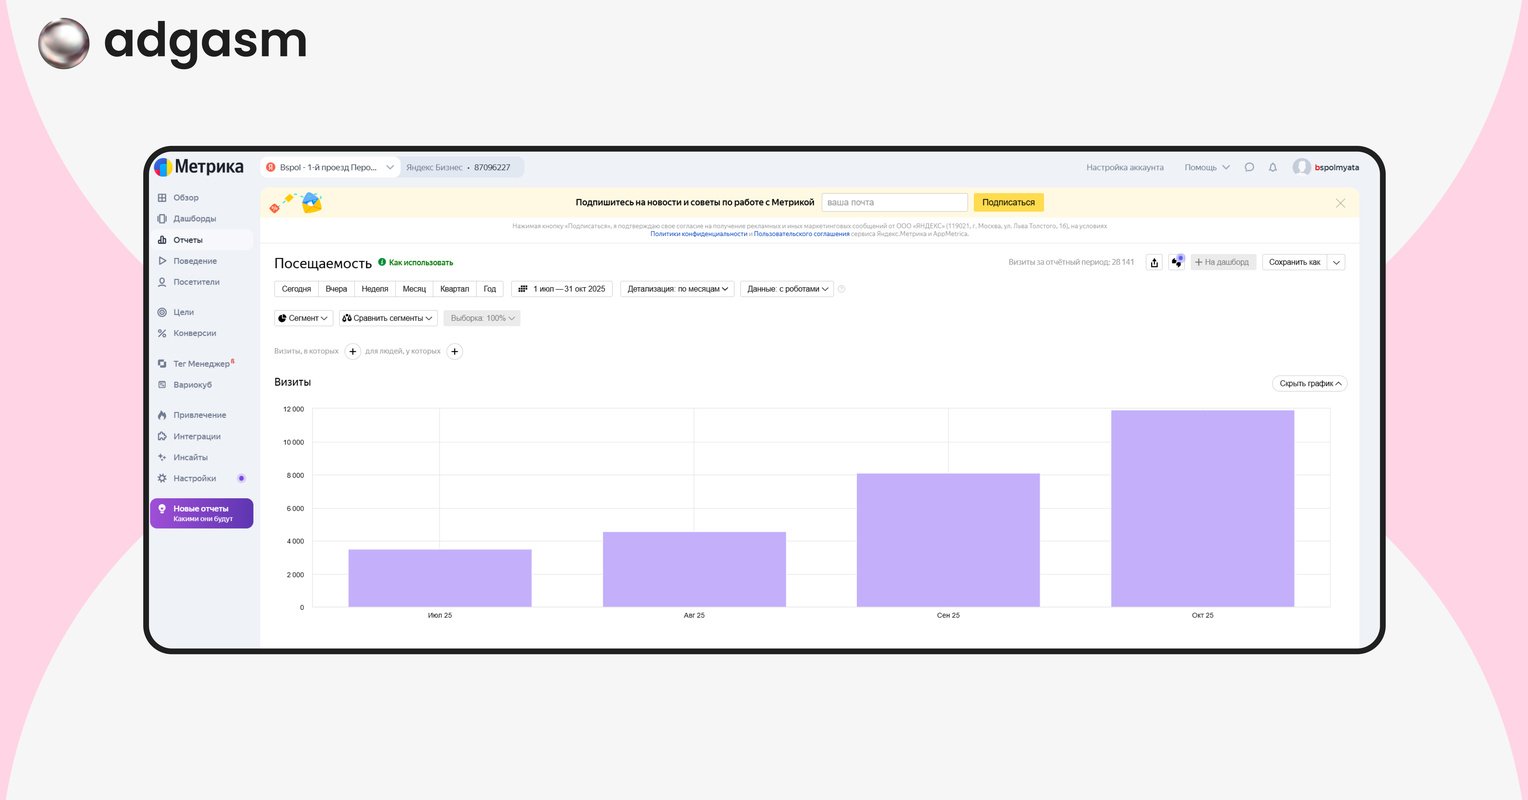Close the subscription banner
This screenshot has height=800, width=1528.
click(1340, 203)
